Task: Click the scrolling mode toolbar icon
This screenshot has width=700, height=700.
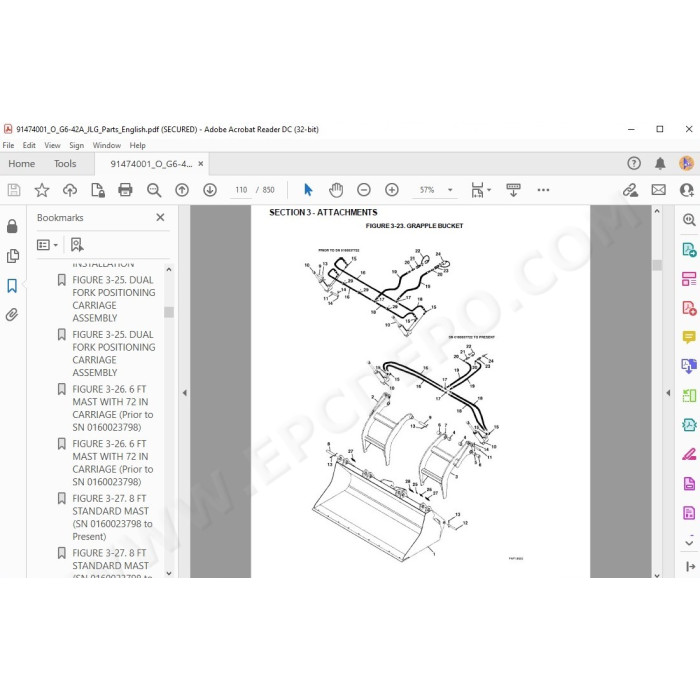Action: pos(513,190)
